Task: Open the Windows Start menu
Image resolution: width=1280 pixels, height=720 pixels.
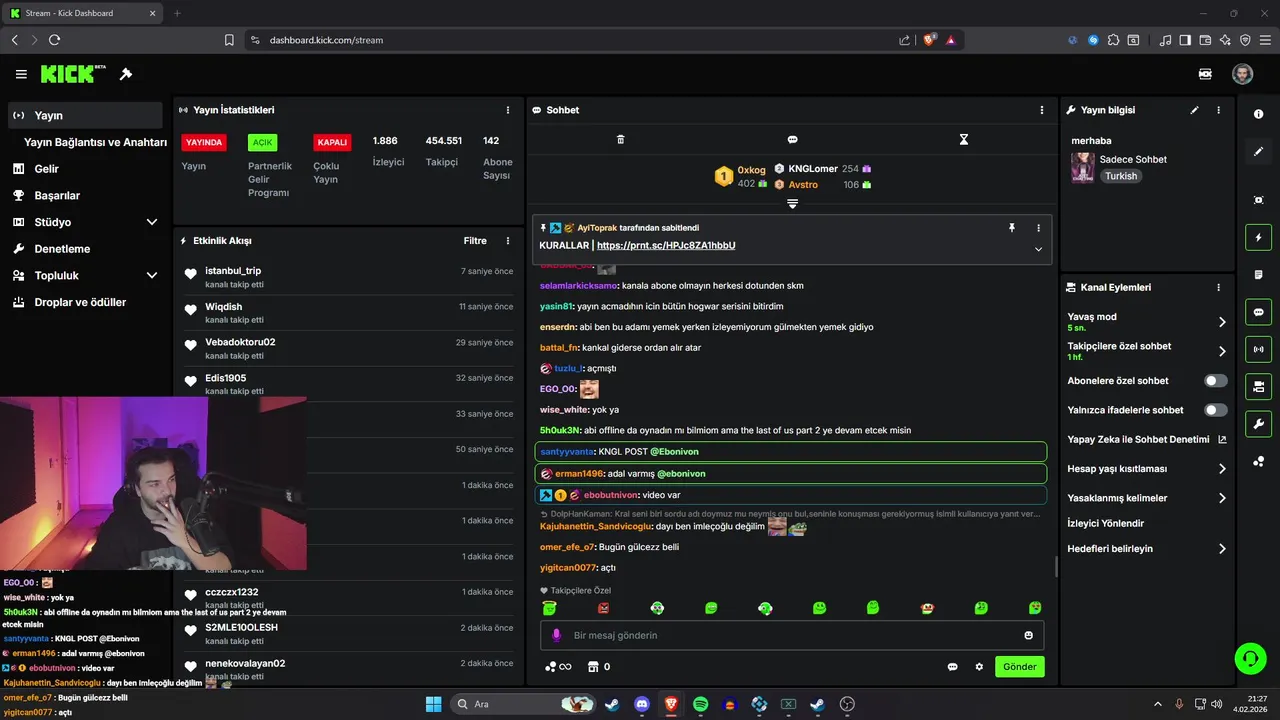Action: coord(433,704)
